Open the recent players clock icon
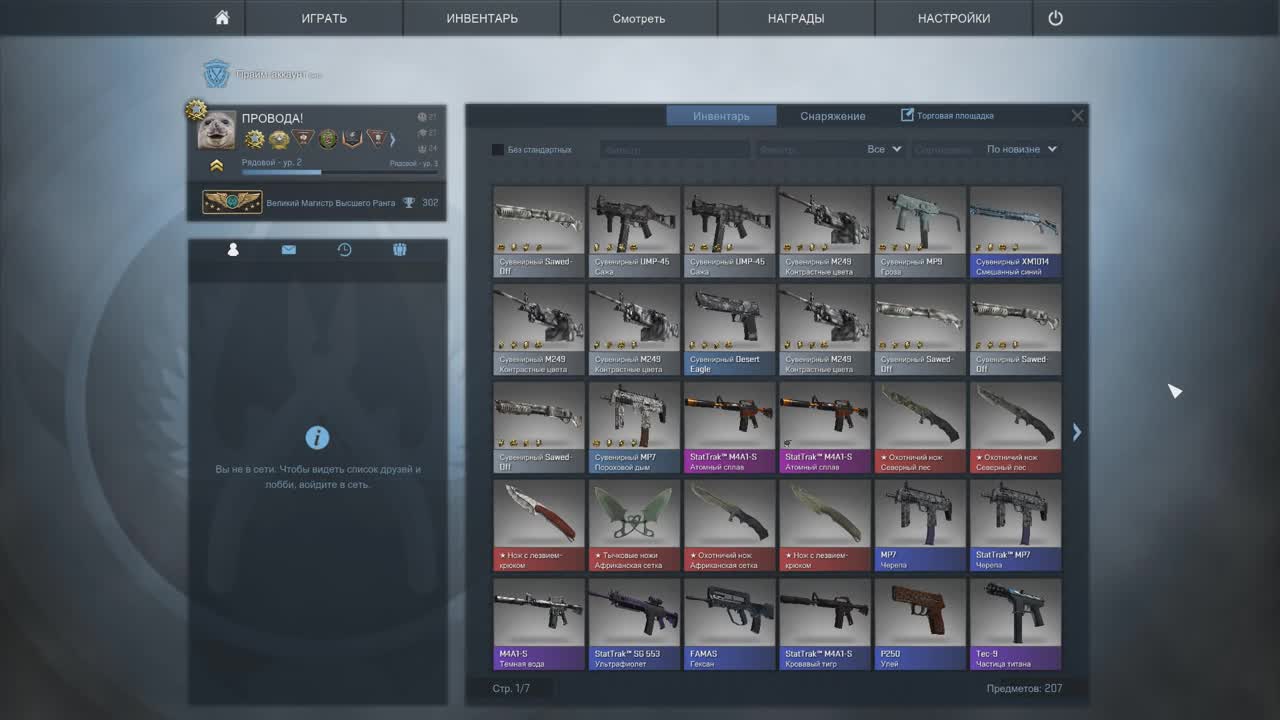The height and width of the screenshot is (720, 1280). tap(344, 250)
